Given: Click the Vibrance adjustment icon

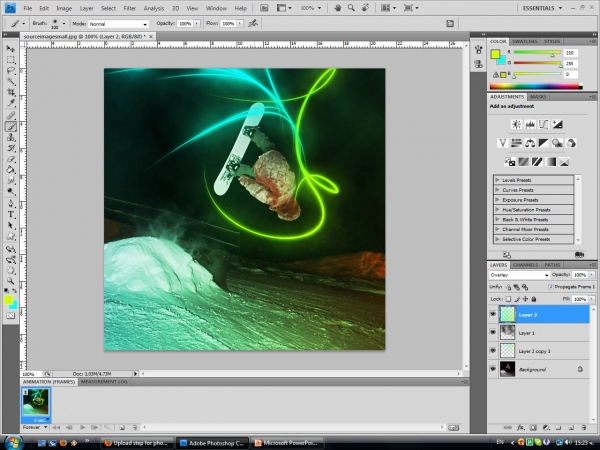Looking at the screenshot, I should click(502, 143).
